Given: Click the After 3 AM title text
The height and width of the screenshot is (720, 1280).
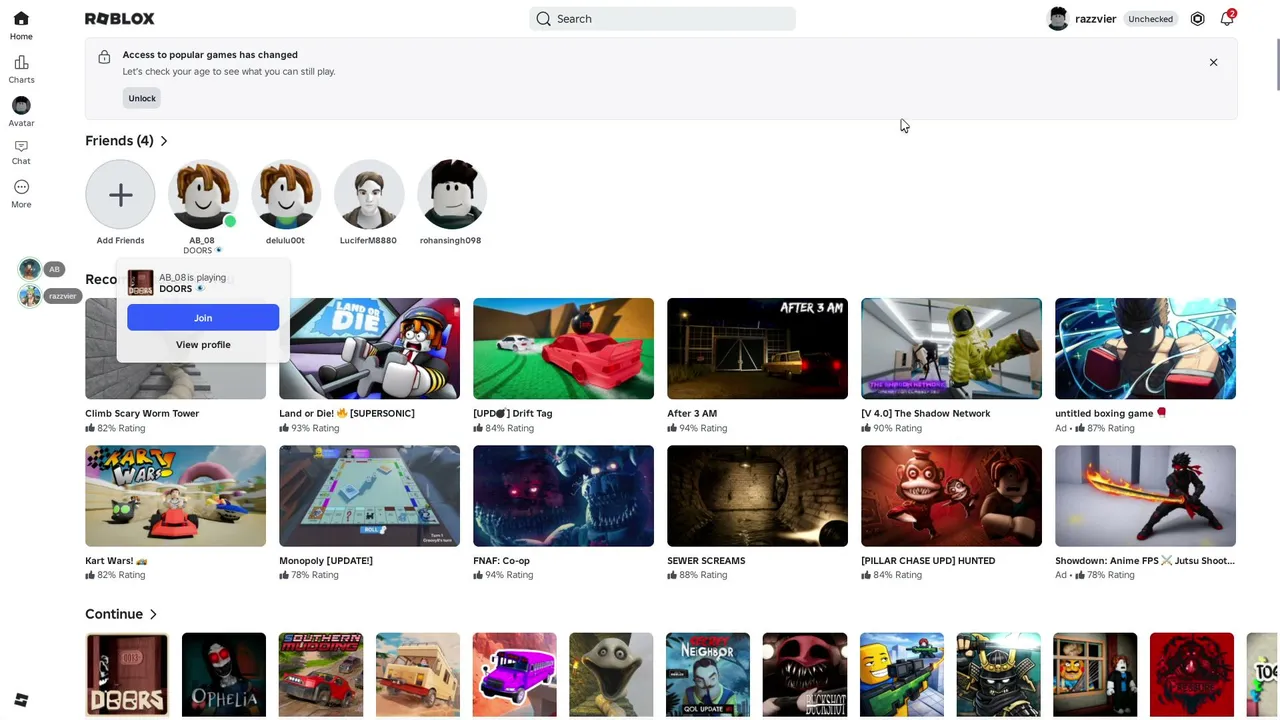Looking at the screenshot, I should point(692,413).
